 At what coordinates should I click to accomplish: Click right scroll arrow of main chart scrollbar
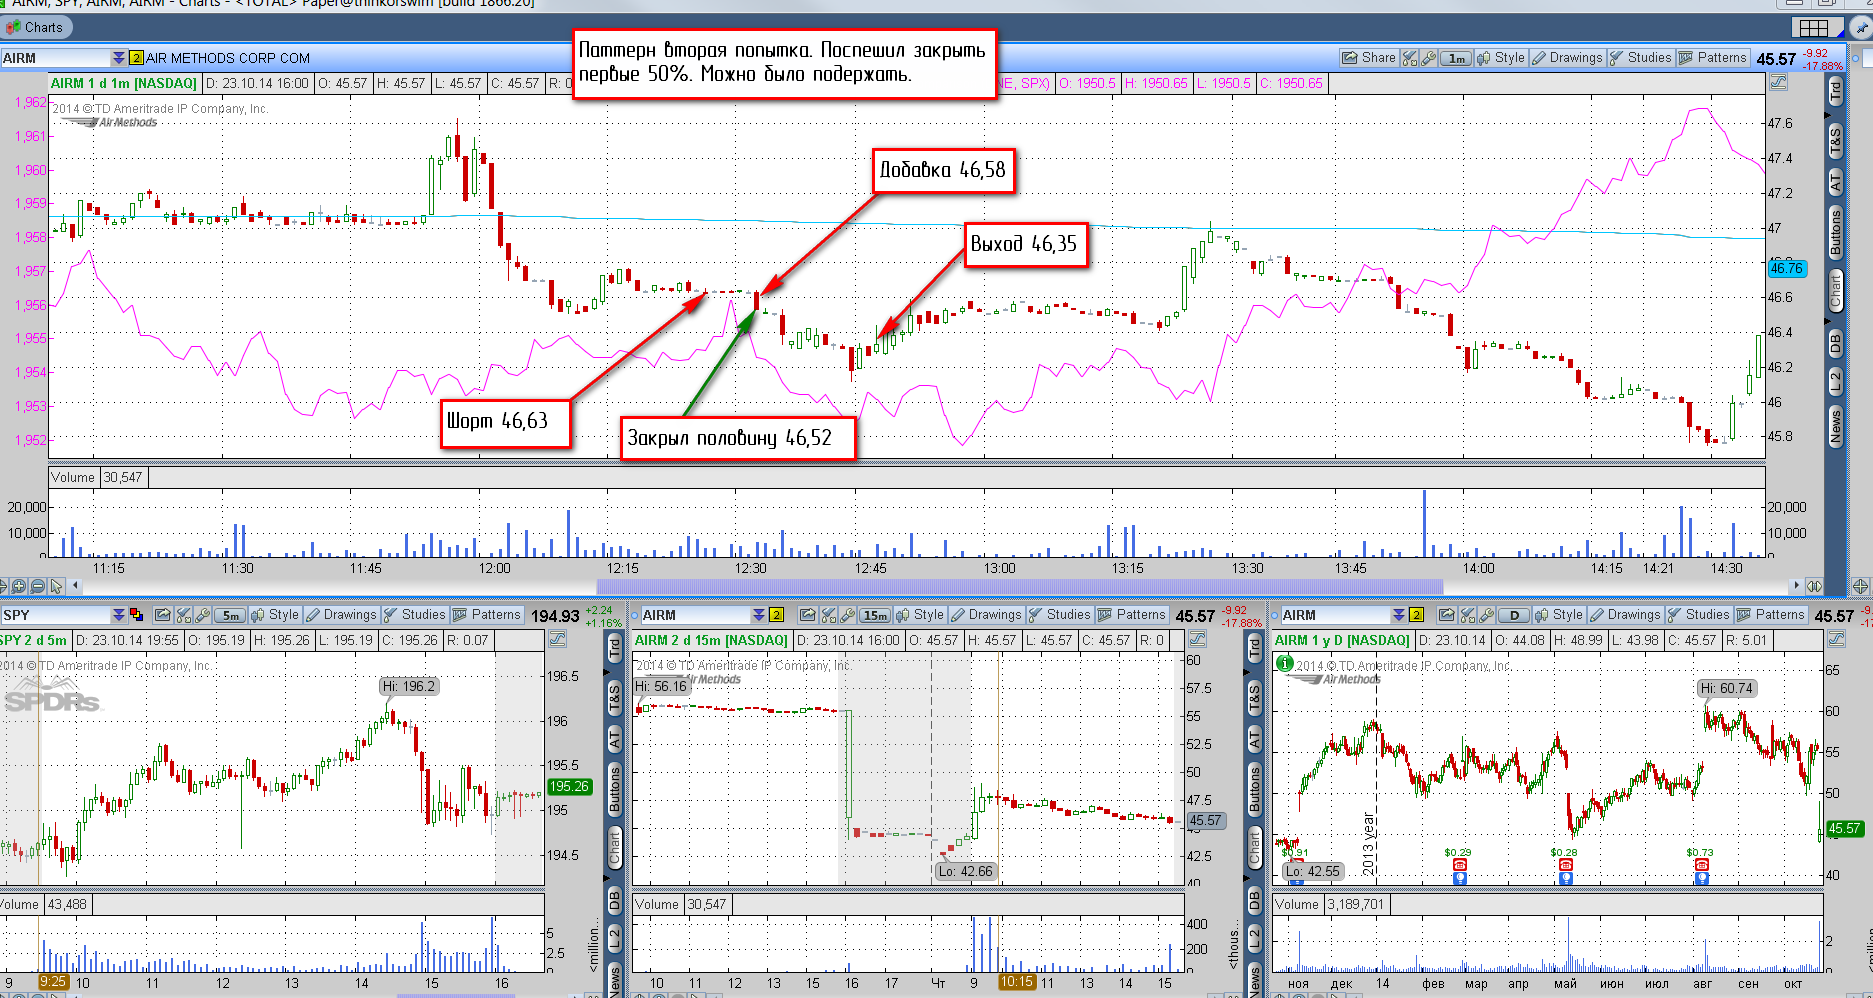pyautogui.click(x=1796, y=586)
